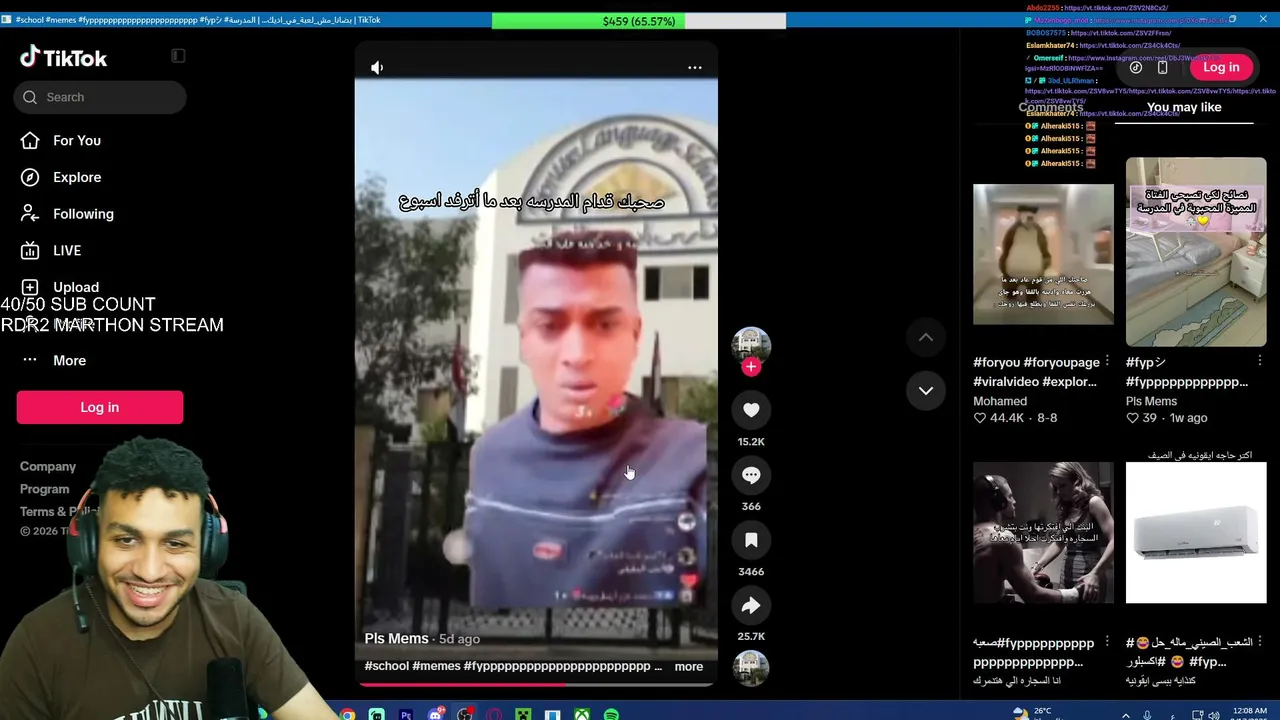The image size is (1280, 720).
Task: Click the 44.4K likes heart icon
Action: (980, 418)
